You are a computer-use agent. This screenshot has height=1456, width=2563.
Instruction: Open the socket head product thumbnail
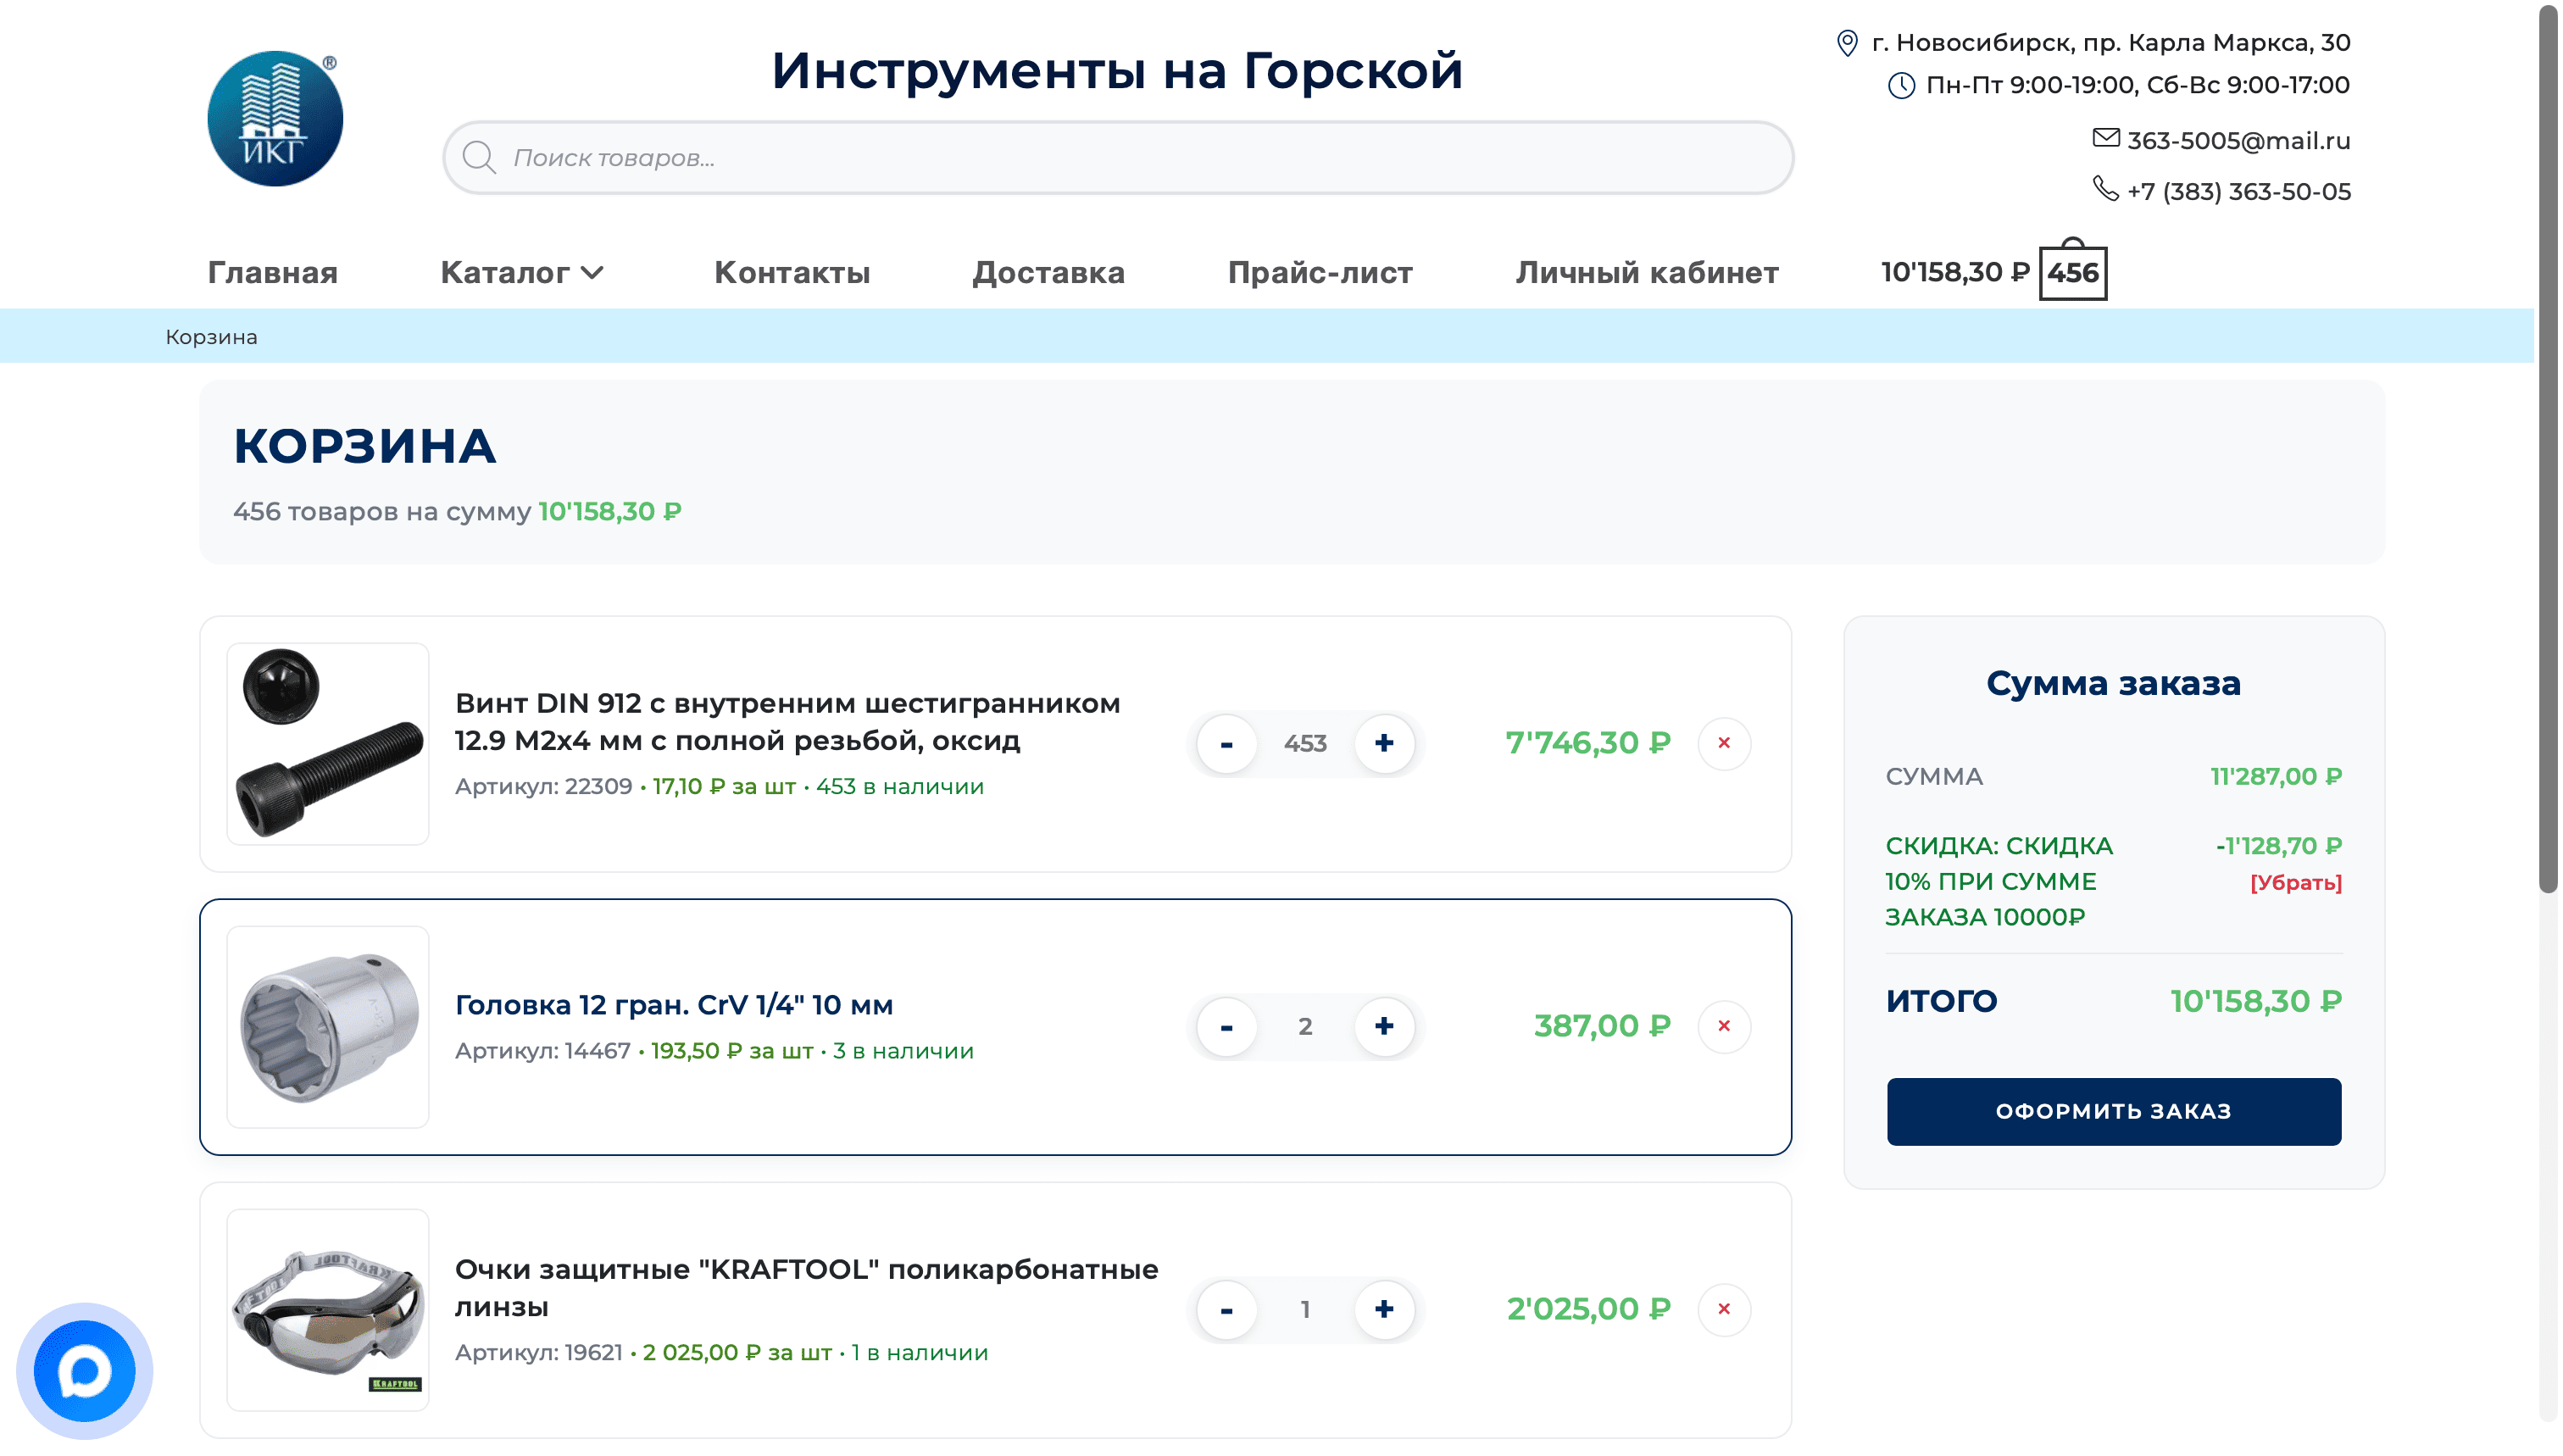tap(328, 1026)
